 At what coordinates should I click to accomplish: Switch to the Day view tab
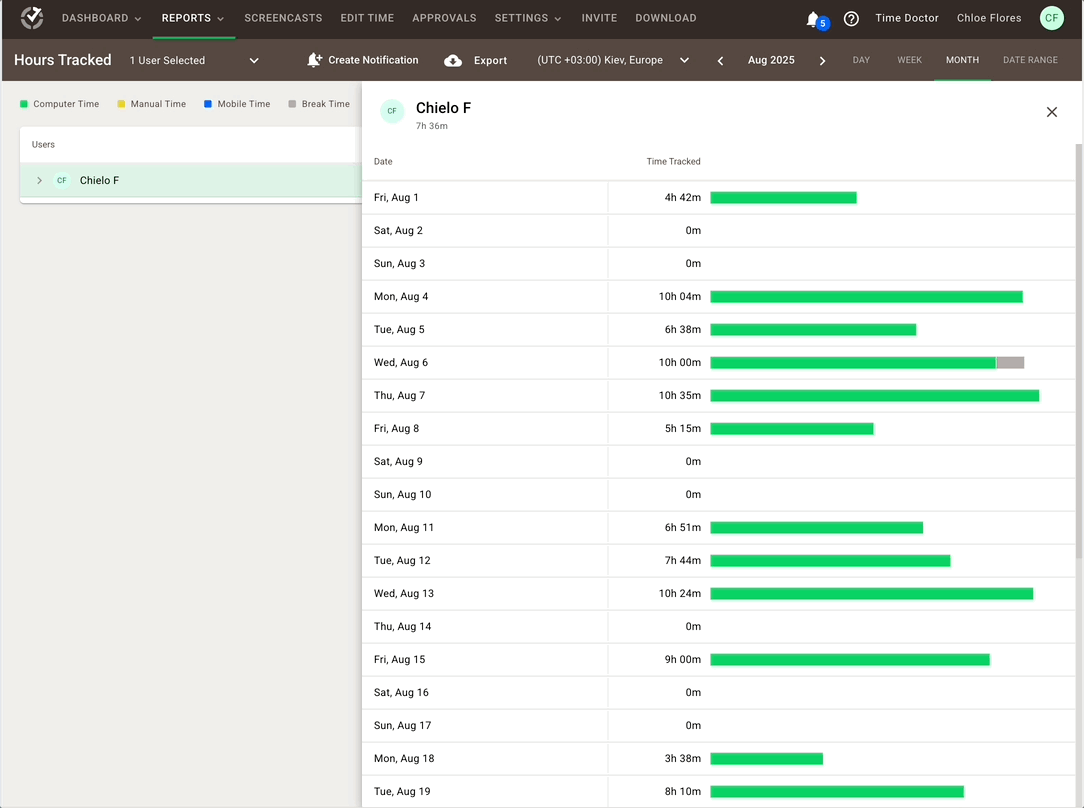[x=861, y=60]
